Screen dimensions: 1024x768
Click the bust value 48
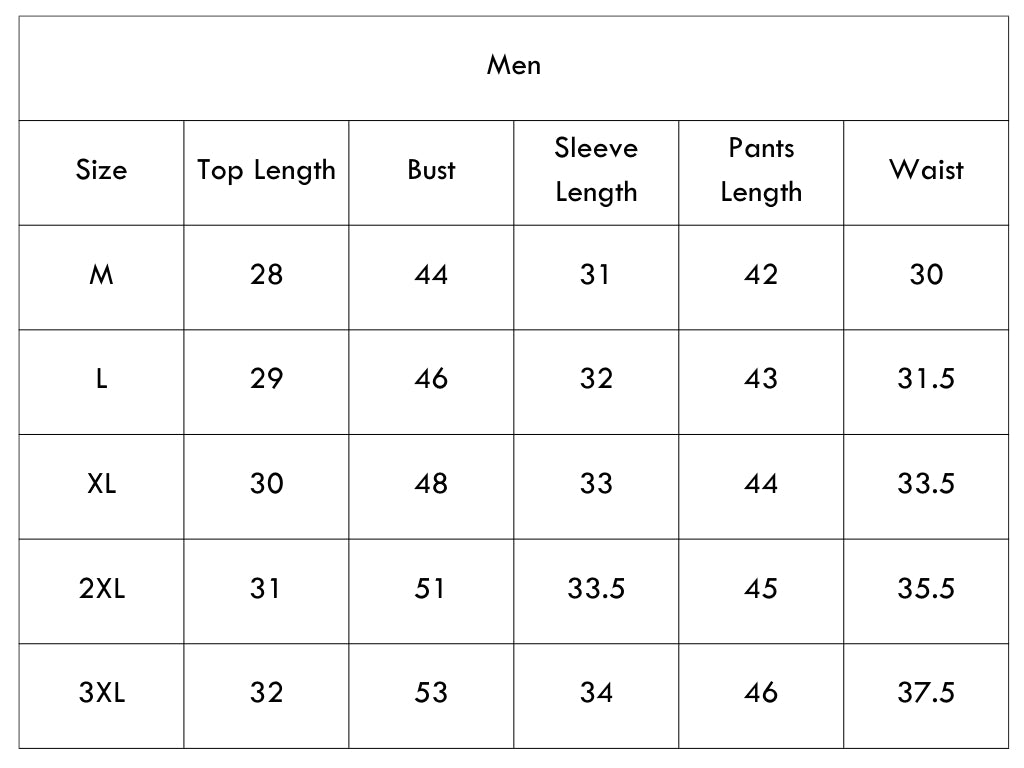pos(431,484)
